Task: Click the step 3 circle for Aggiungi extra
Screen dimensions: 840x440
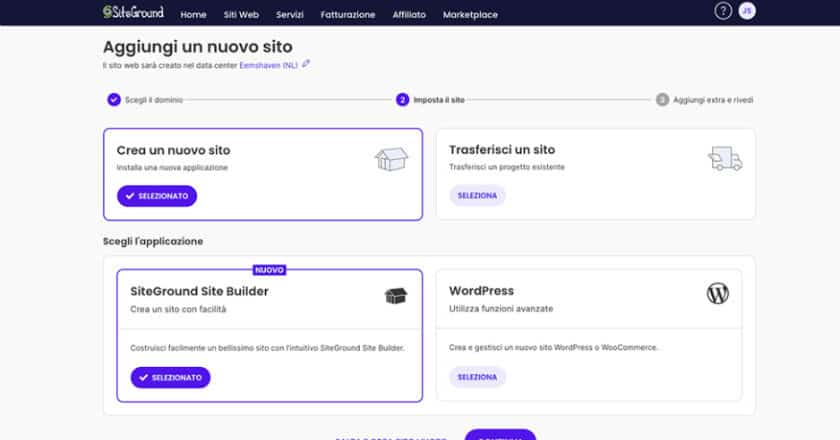Action: coord(662,100)
